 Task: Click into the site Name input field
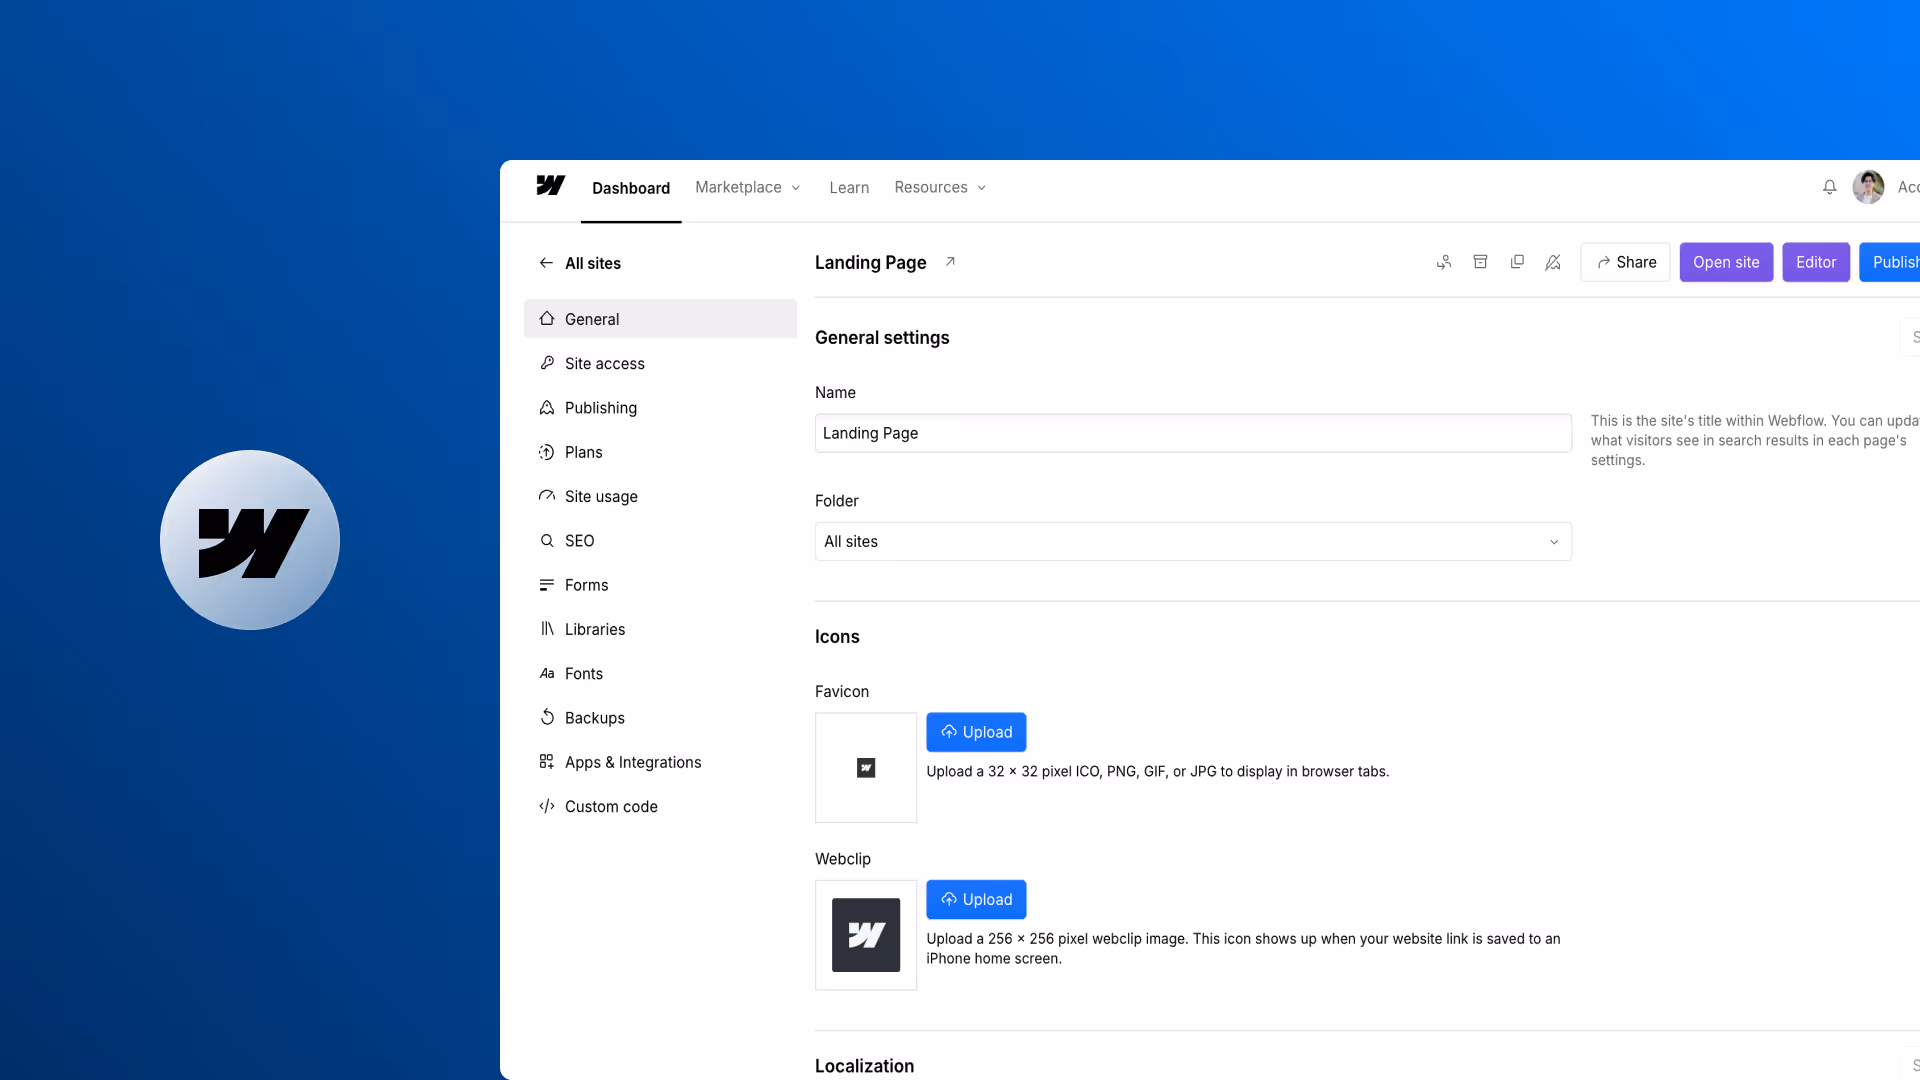coord(1192,433)
